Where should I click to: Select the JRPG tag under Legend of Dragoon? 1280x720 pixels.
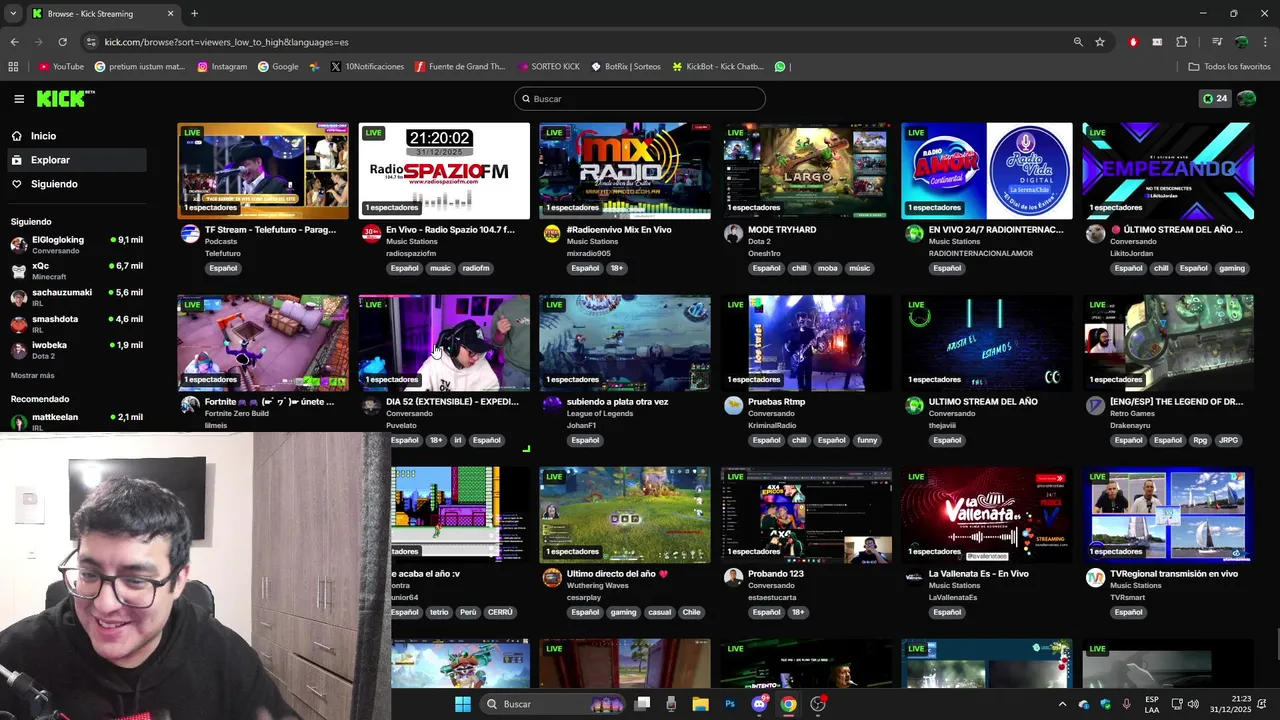click(x=1228, y=440)
